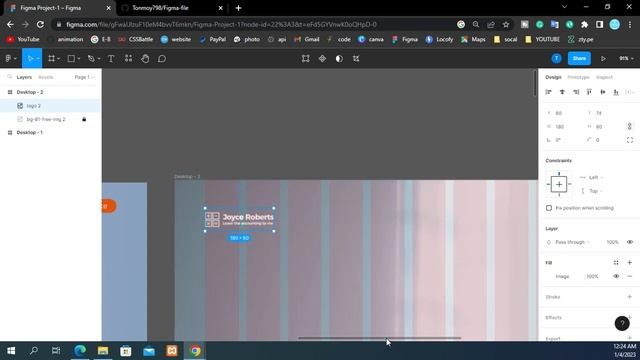
Task: Open the Page 1 dropdown
Action: [x=84, y=77]
